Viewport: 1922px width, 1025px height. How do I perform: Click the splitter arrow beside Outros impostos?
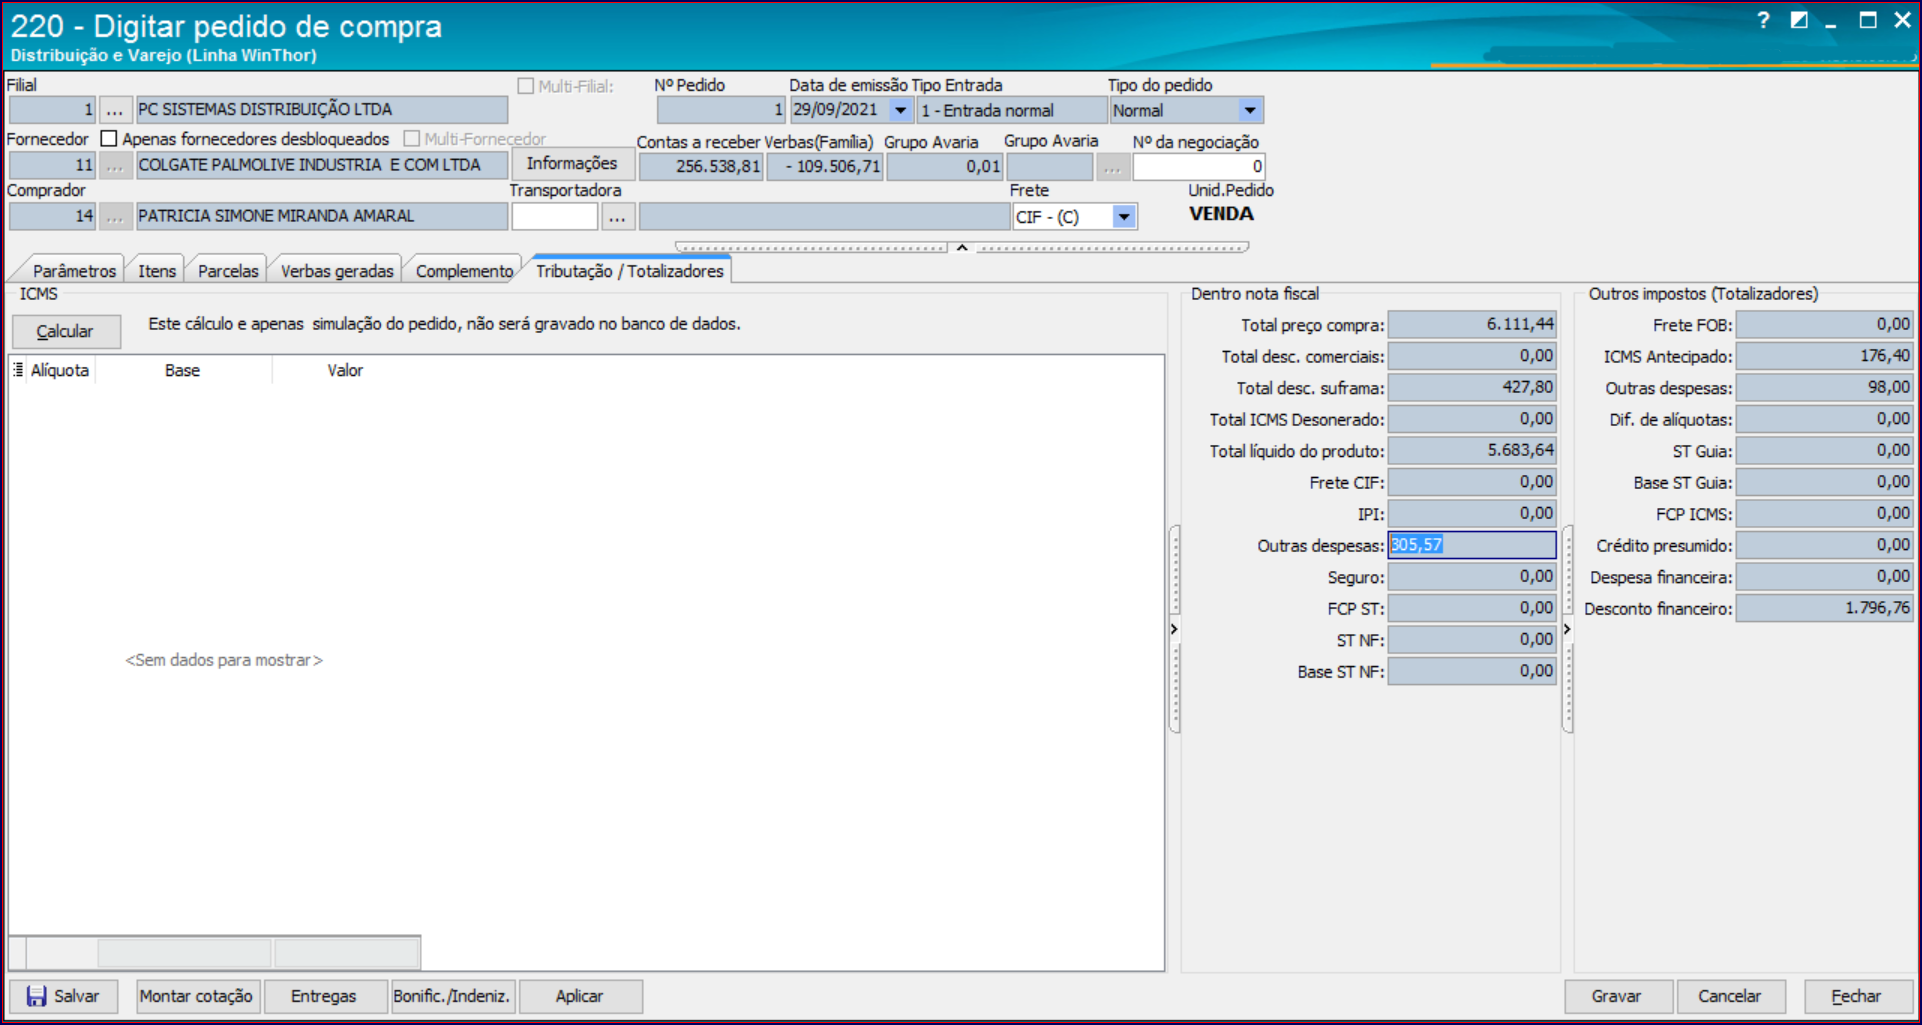(x=1567, y=629)
